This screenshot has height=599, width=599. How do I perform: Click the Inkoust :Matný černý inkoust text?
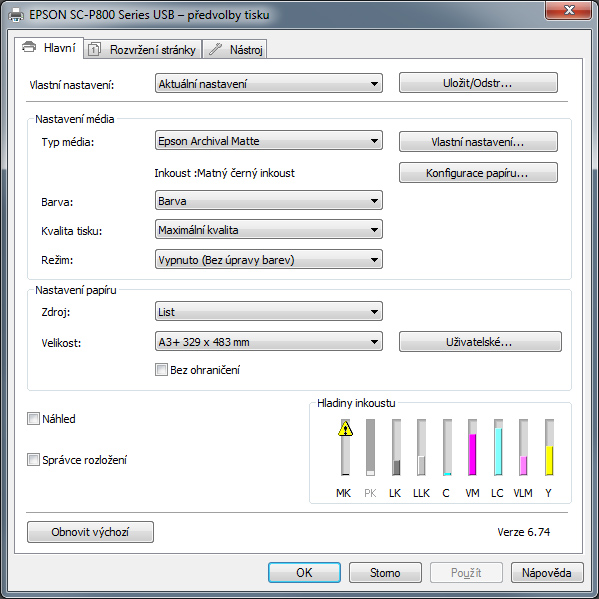tap(224, 173)
